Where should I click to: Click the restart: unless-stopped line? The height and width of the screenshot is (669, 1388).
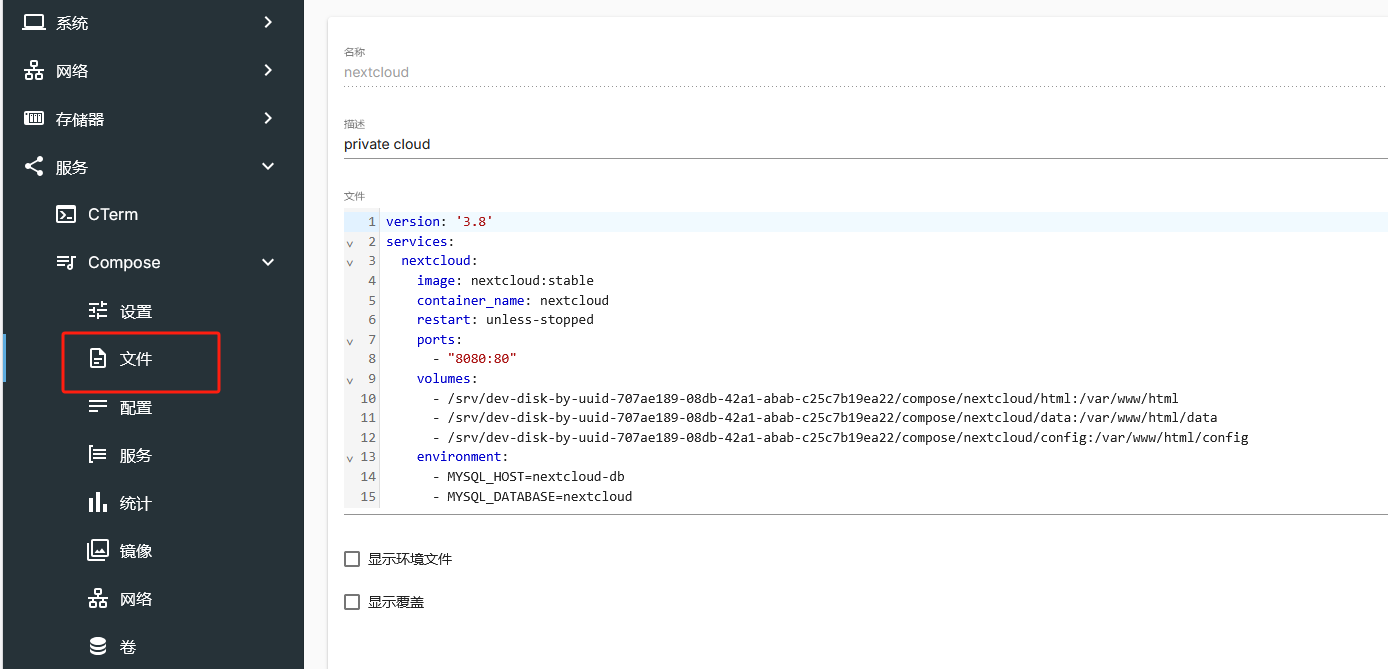pos(505,320)
